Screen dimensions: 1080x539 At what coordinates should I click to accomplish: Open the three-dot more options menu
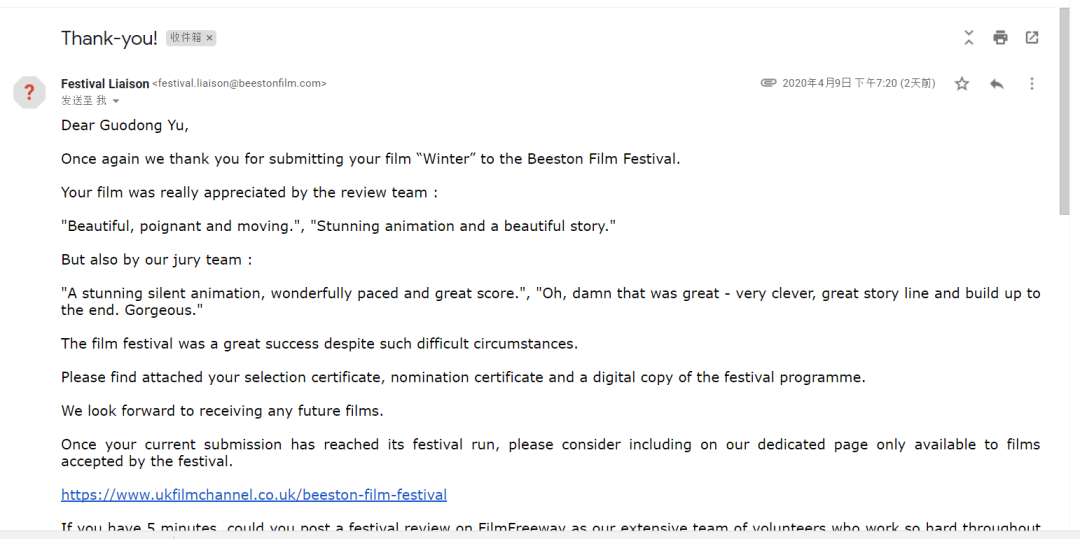click(x=1032, y=84)
